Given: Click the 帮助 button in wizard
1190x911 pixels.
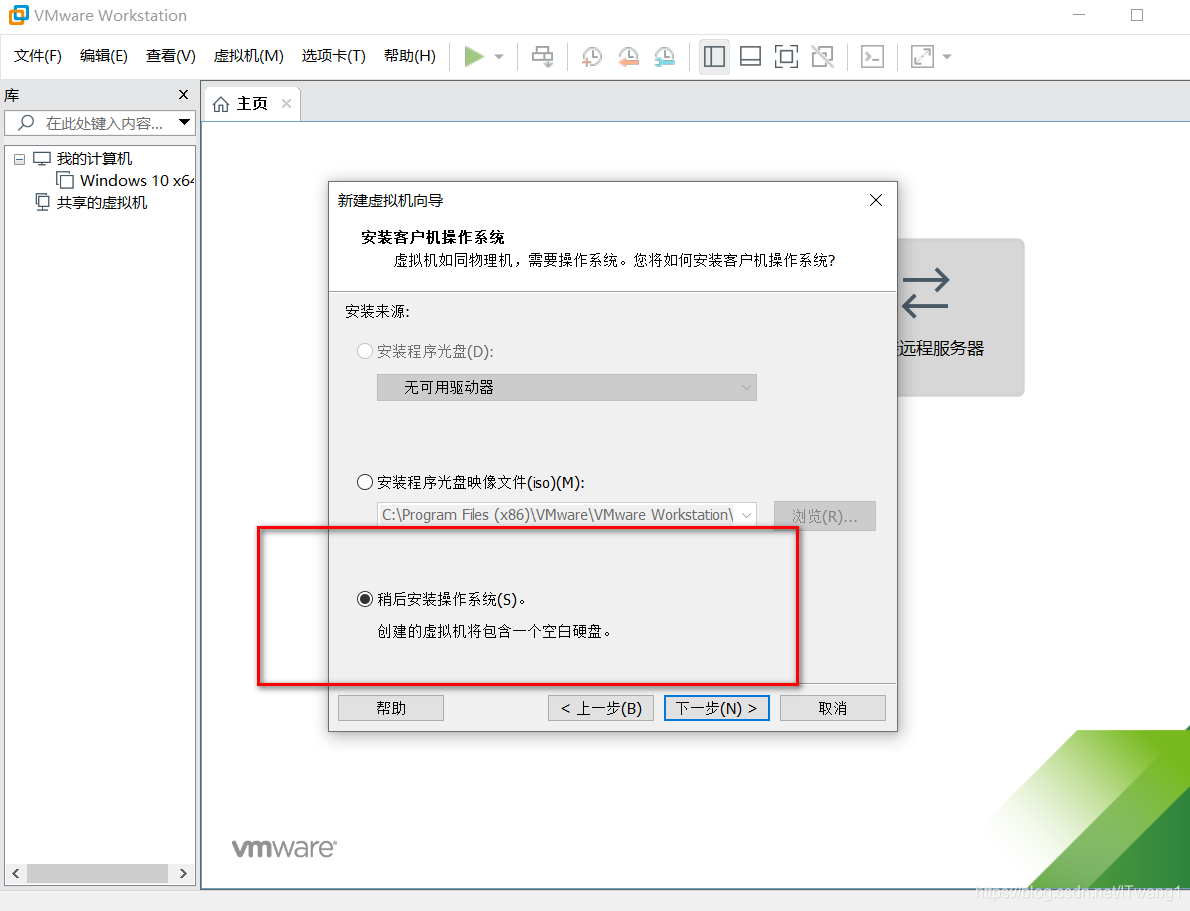Looking at the screenshot, I should pyautogui.click(x=391, y=708).
